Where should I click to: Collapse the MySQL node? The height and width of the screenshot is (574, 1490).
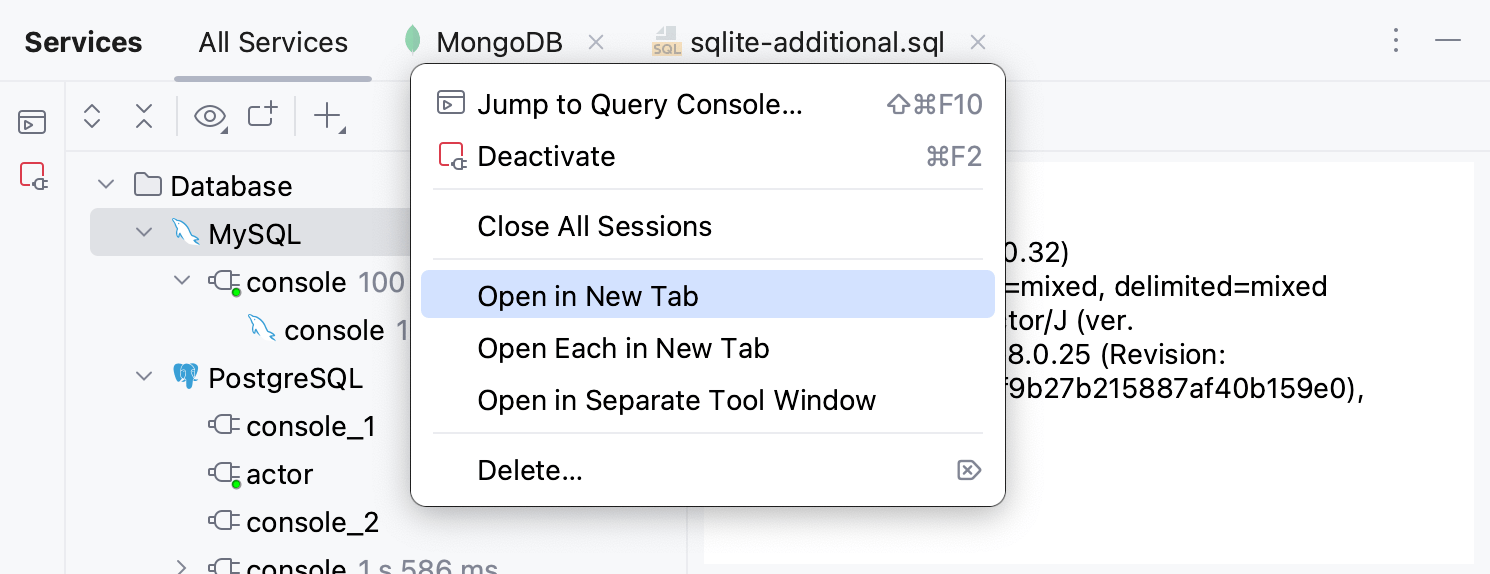coord(143,233)
